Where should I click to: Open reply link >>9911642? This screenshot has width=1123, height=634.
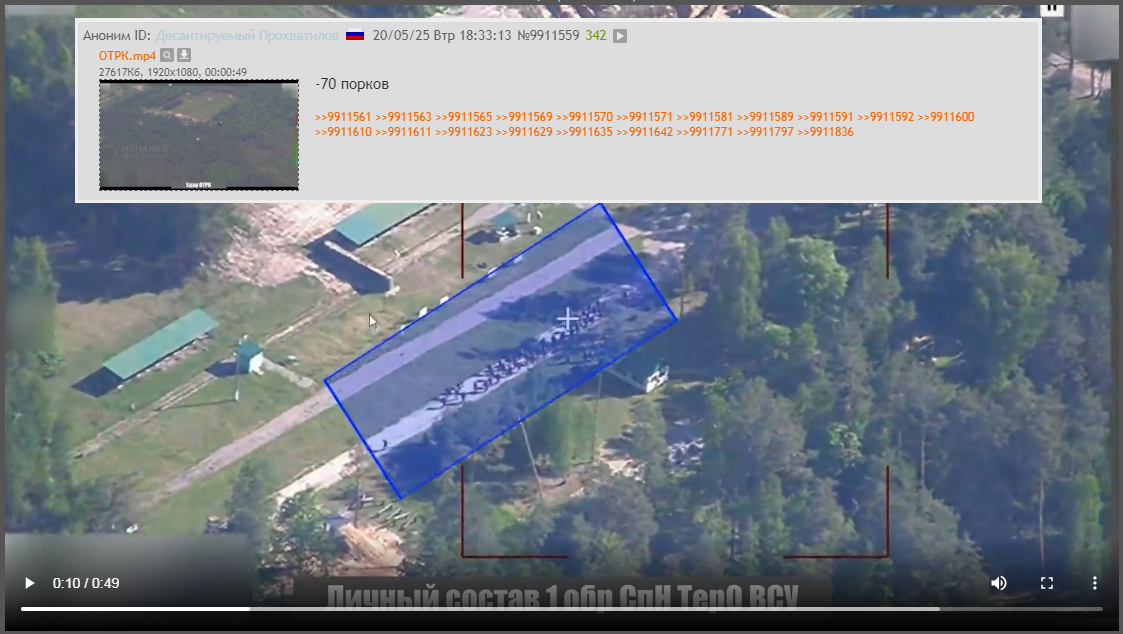tap(645, 132)
